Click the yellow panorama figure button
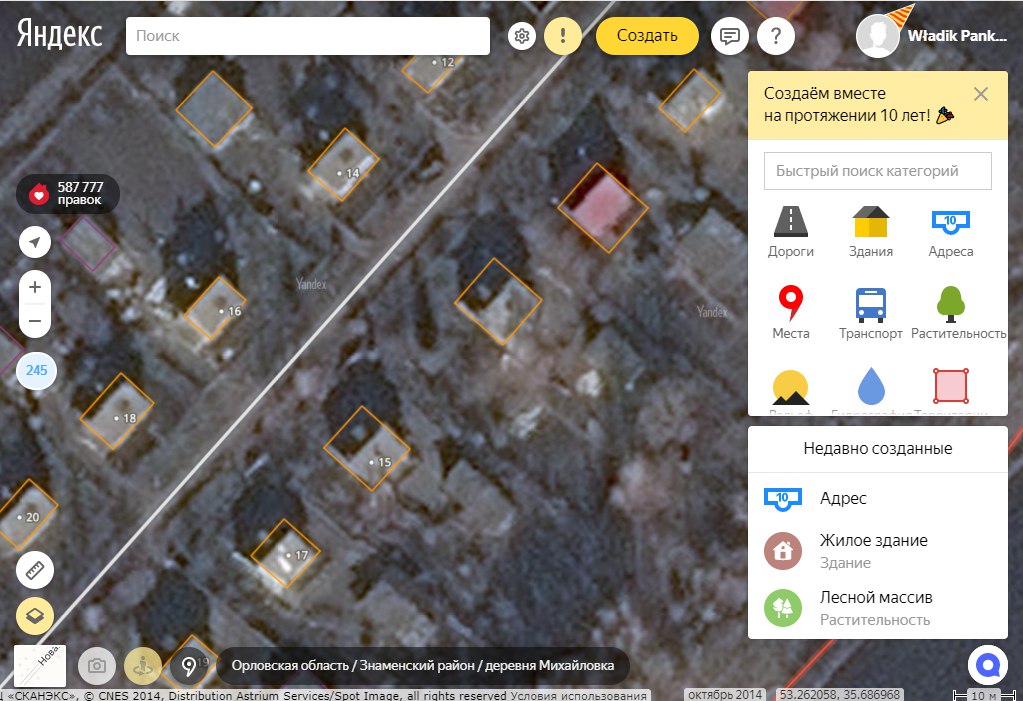 pyautogui.click(x=142, y=666)
